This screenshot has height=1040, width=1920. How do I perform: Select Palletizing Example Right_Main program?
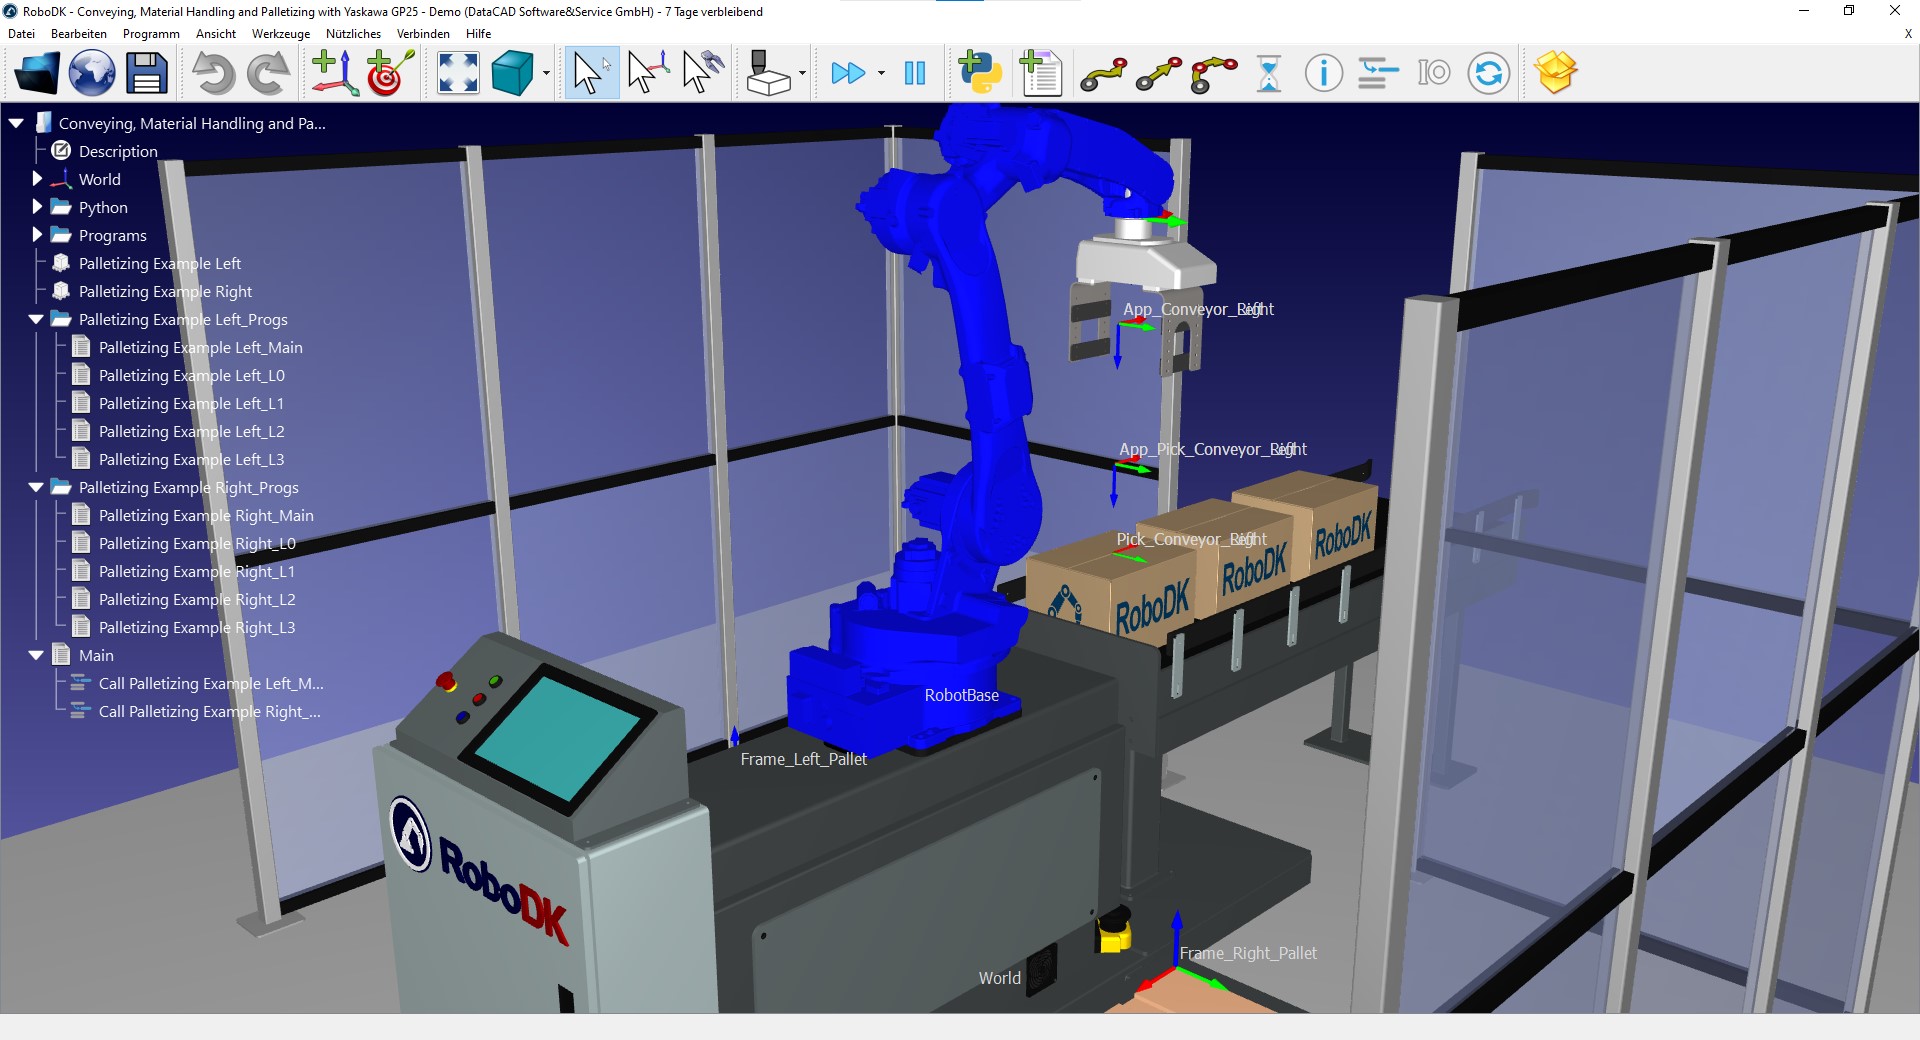coord(206,515)
